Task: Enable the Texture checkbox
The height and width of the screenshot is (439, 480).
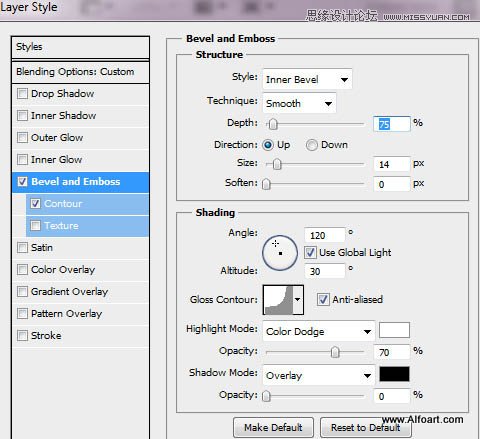Action: click(36, 226)
